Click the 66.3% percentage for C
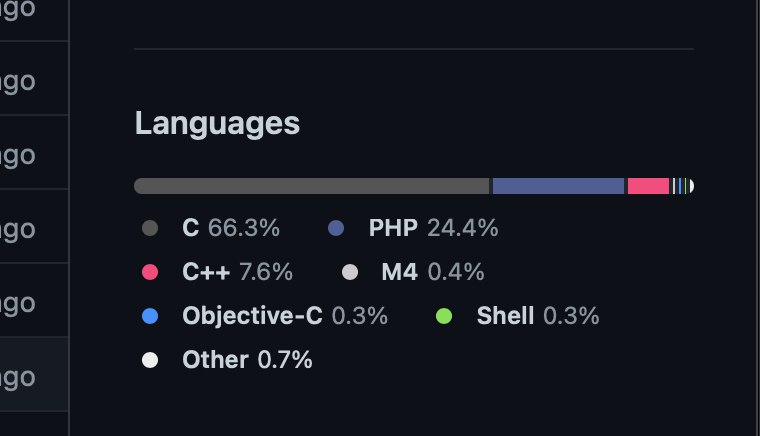760x436 pixels. (244, 228)
